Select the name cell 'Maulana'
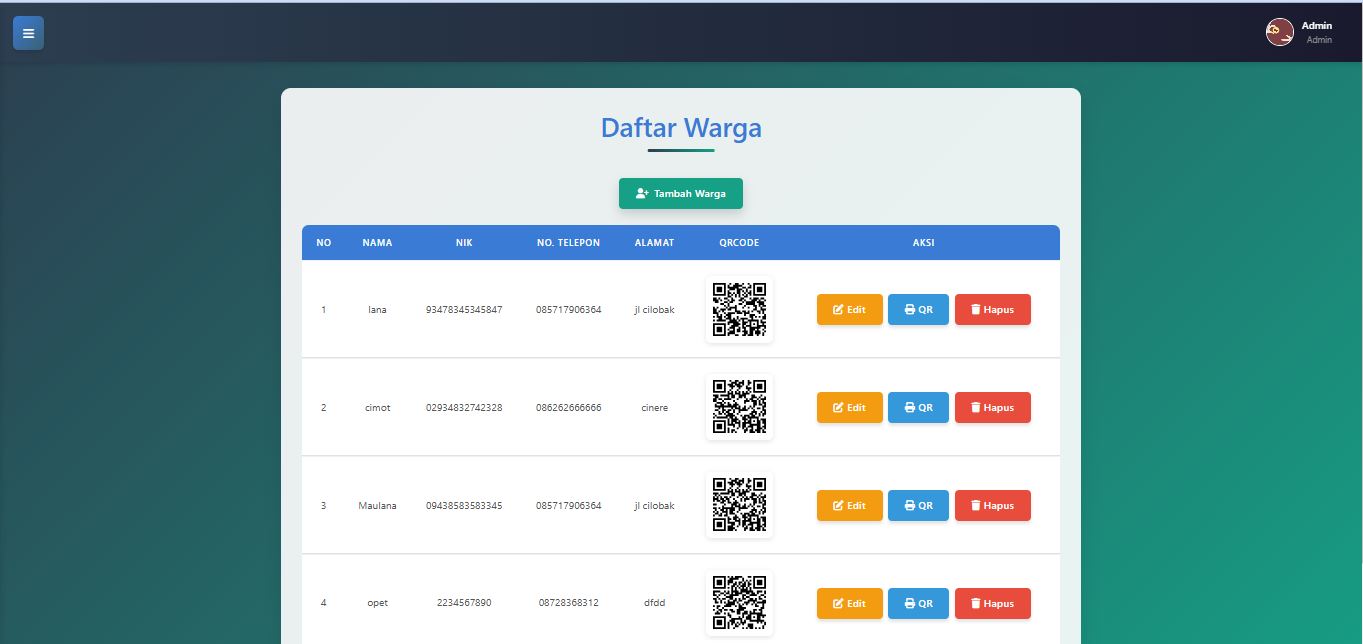The image size is (1363, 644). [x=377, y=506]
